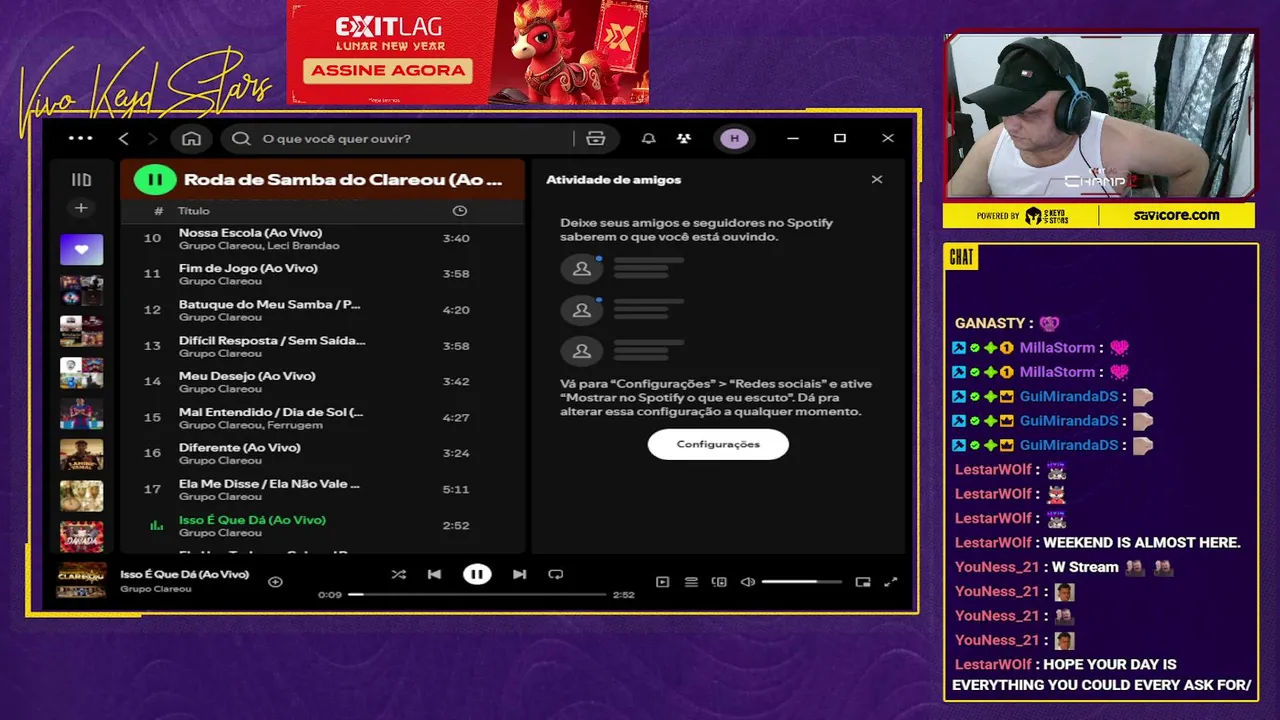
Task: Open the mini player
Action: pos(863,582)
